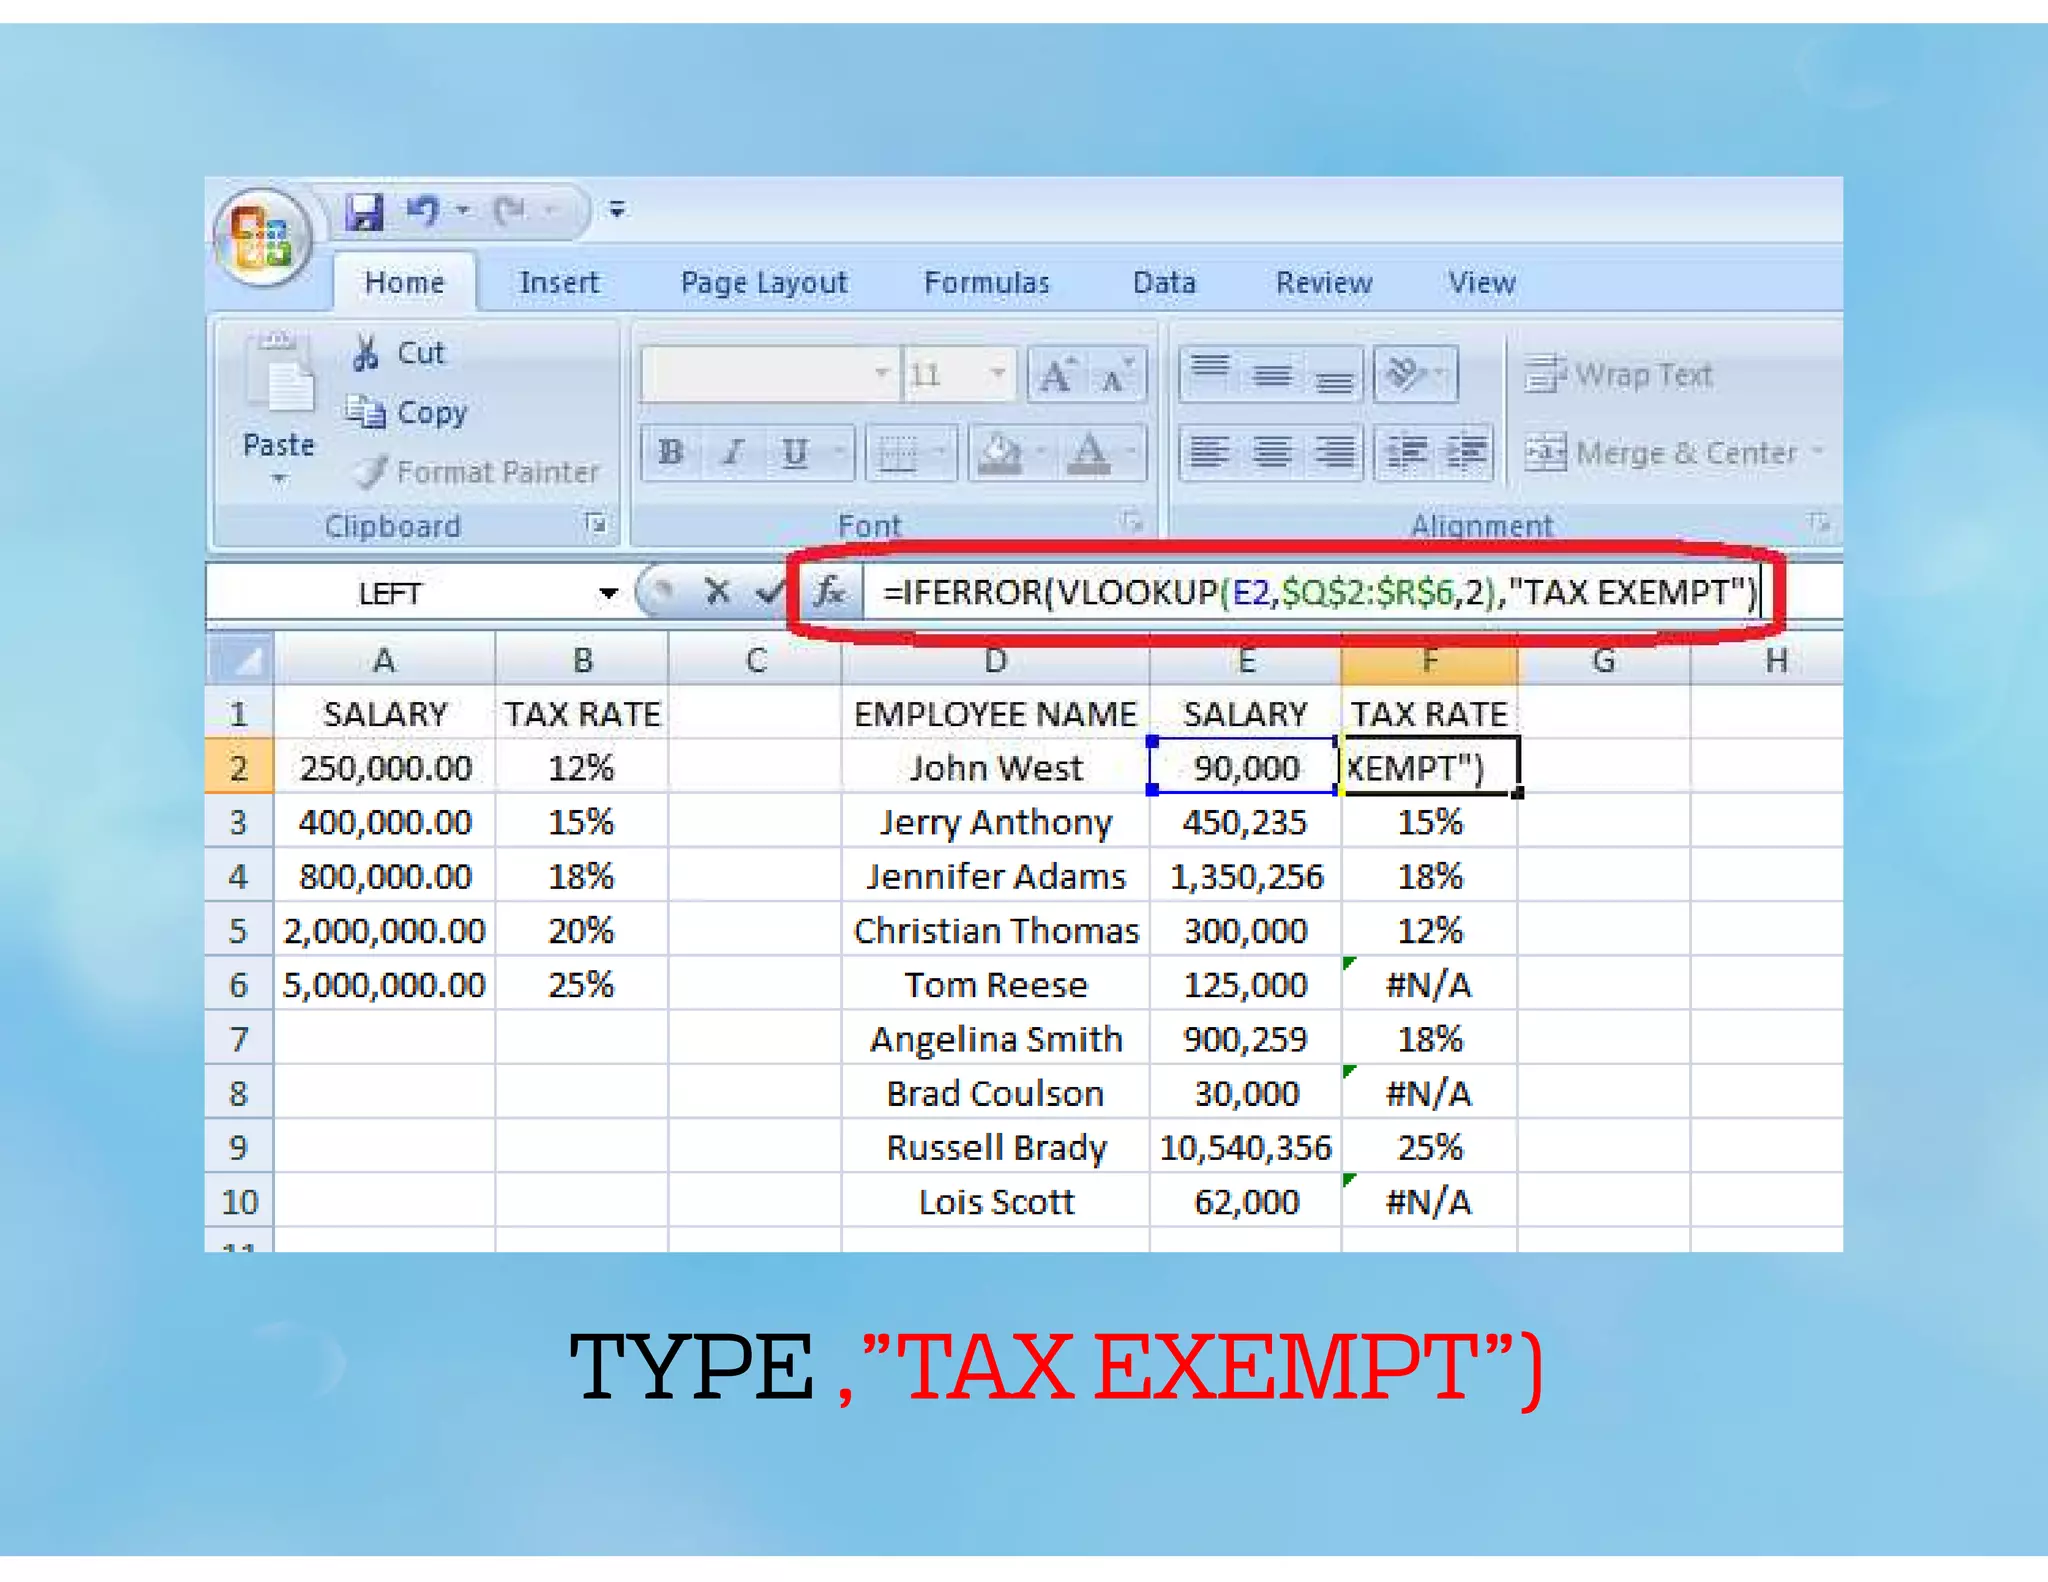
Task: Open the Page Layout tab
Action: point(763,283)
